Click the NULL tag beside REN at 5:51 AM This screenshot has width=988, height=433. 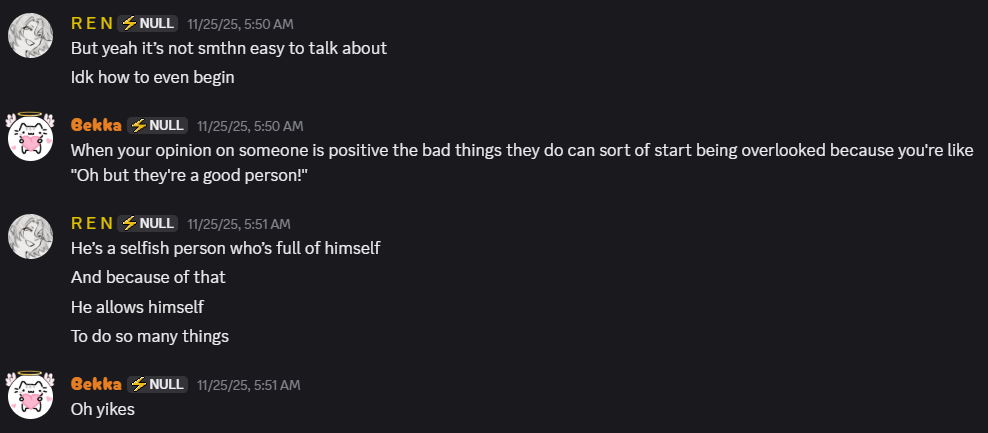(x=147, y=223)
